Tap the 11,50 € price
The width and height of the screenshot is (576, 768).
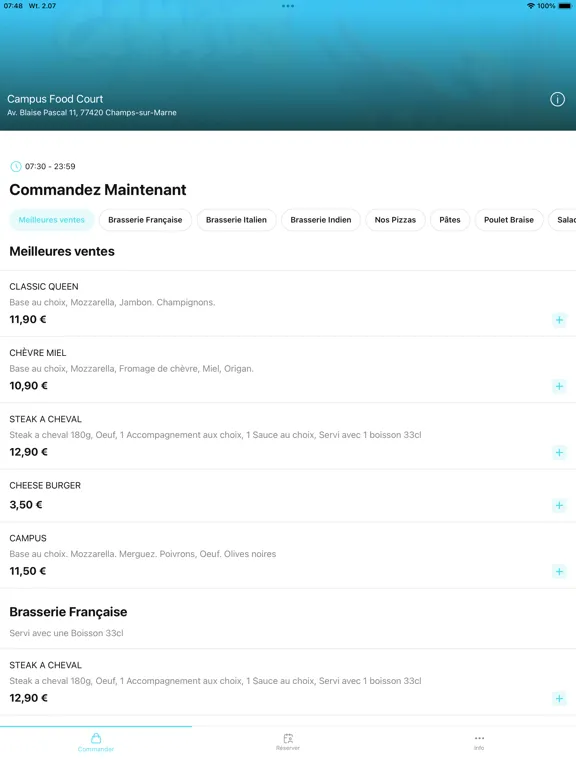[x=27, y=571]
